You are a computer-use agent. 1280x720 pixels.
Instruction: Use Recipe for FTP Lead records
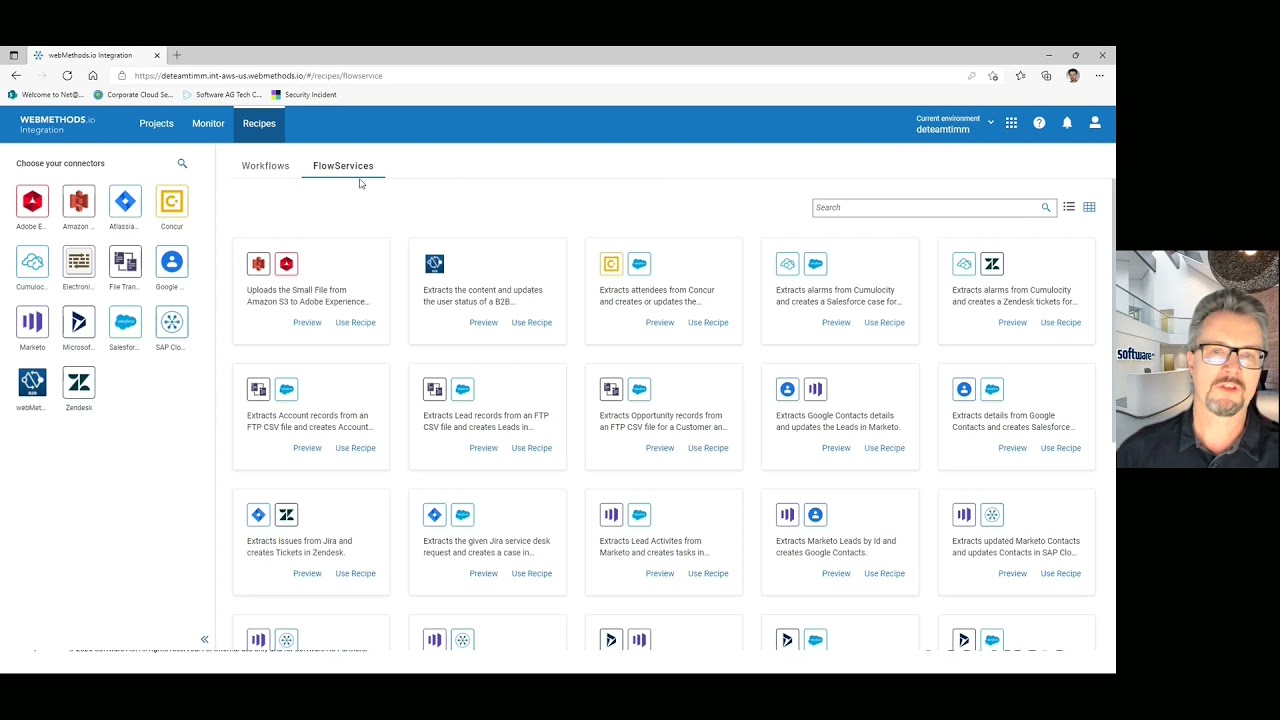532,448
